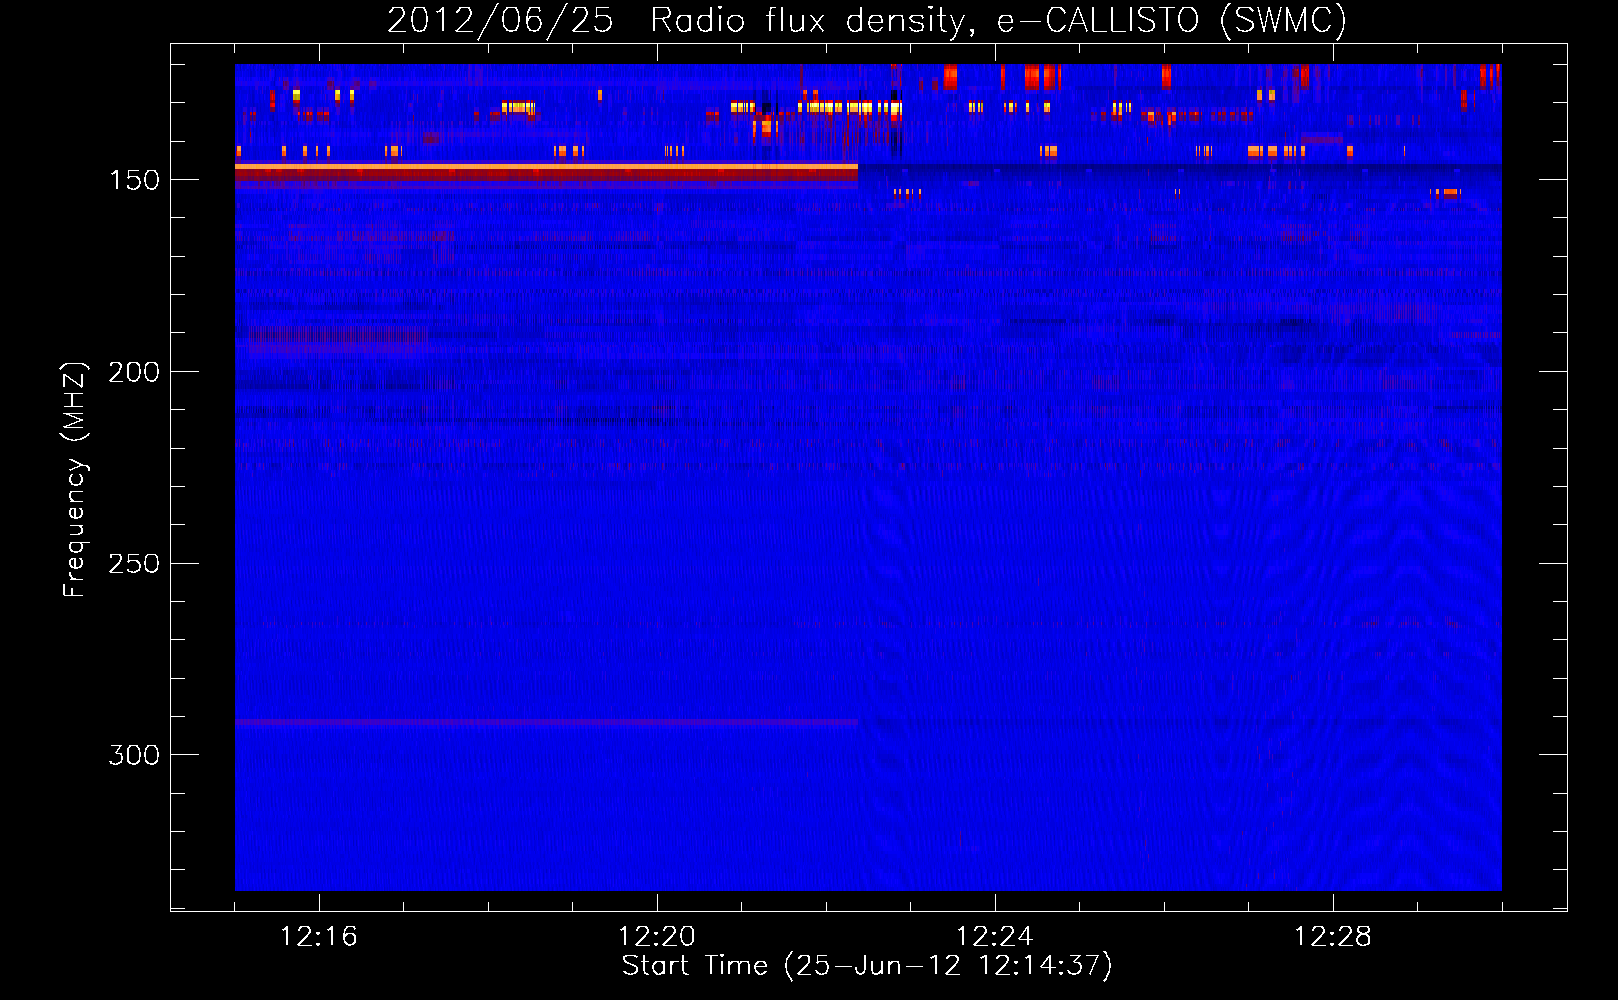The width and height of the screenshot is (1618, 1000).
Task: Click the 200 frequency tick label
Action: pos(134,372)
